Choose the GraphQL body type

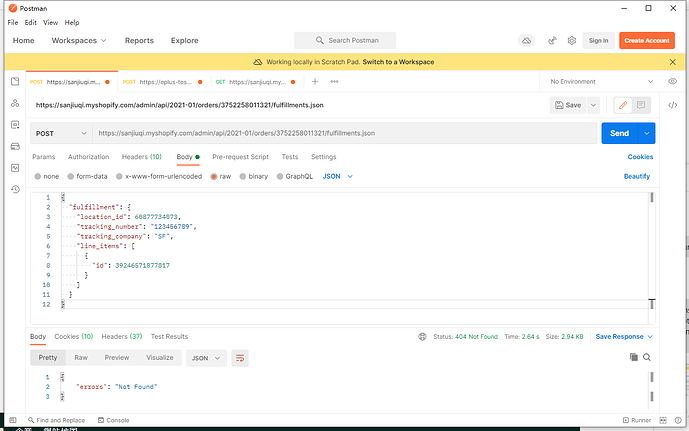pos(294,175)
